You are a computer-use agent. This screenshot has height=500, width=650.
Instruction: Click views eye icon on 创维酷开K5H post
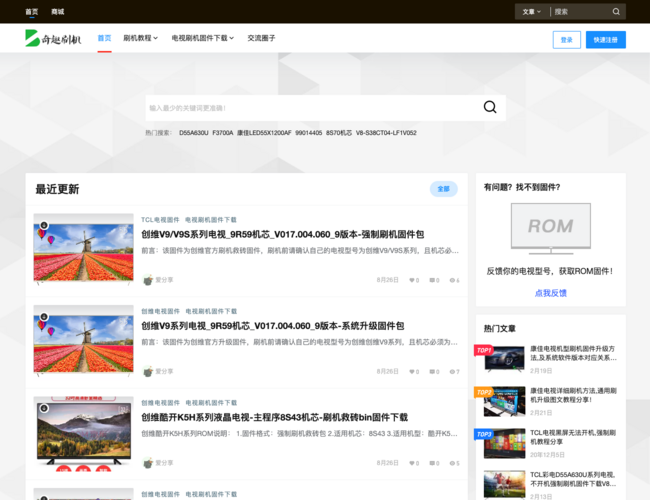coord(452,463)
